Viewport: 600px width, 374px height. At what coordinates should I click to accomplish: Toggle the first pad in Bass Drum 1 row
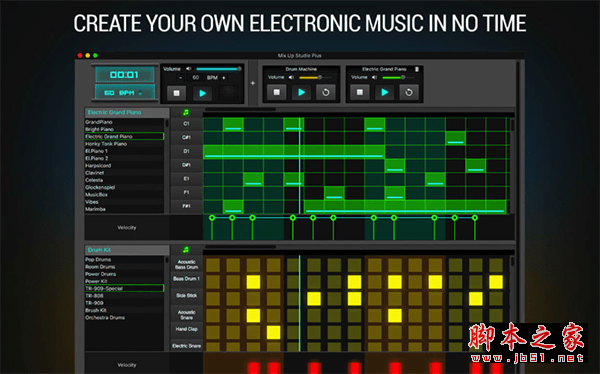[x=213, y=282]
